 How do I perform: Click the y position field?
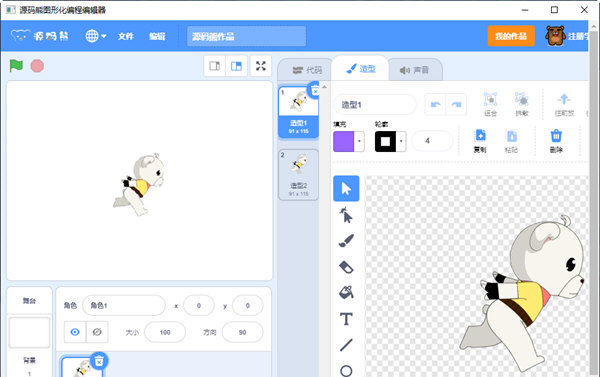click(x=248, y=305)
